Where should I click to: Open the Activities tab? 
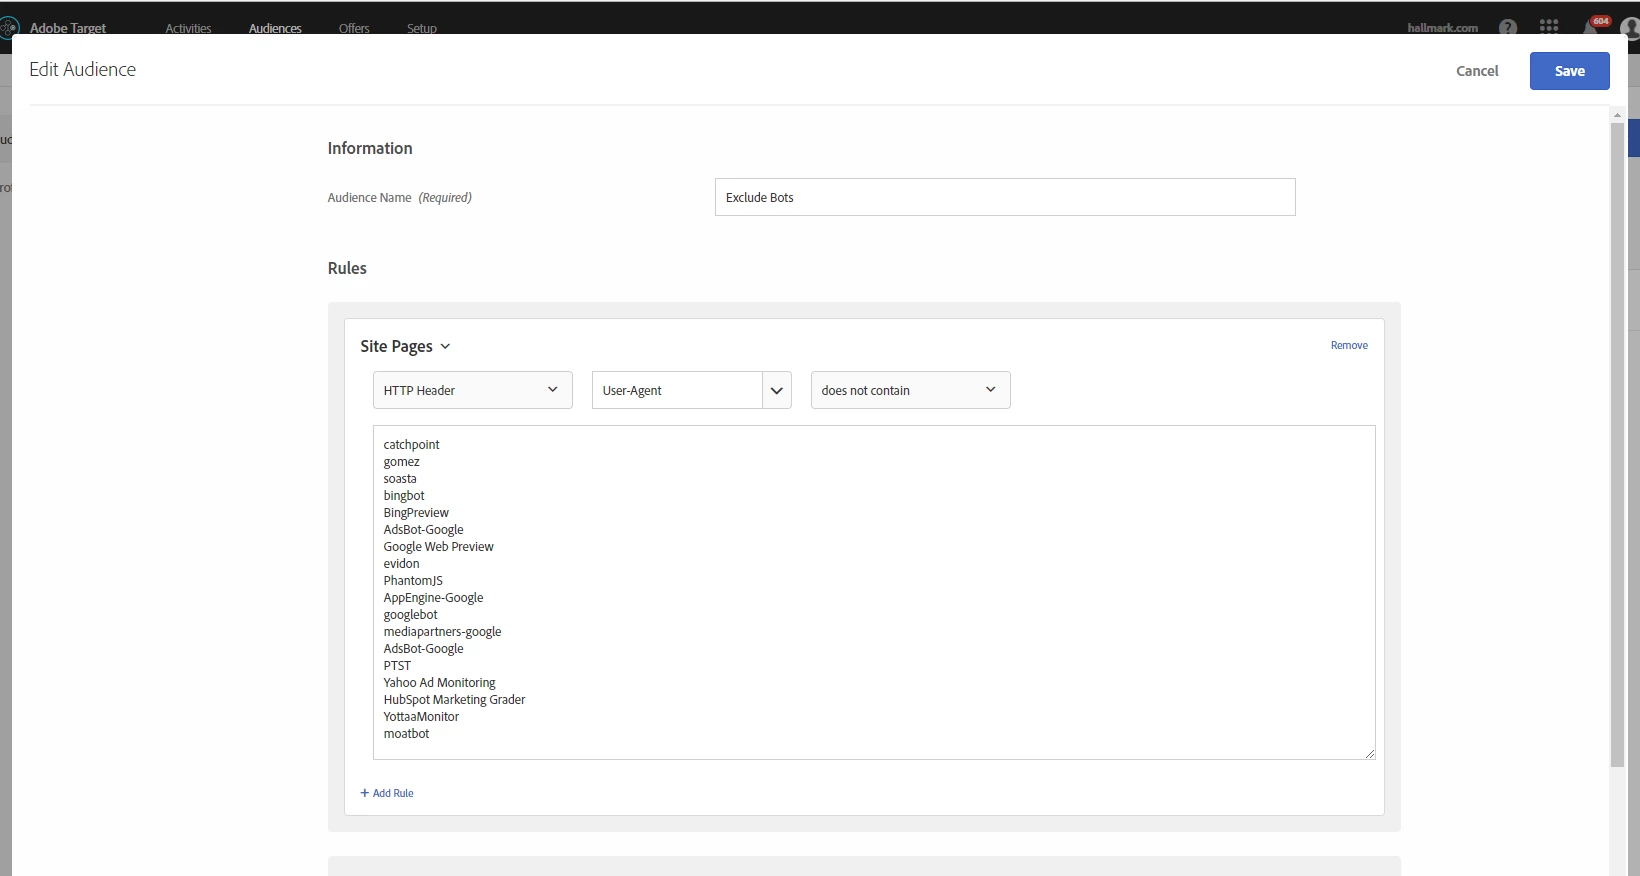pos(188,28)
